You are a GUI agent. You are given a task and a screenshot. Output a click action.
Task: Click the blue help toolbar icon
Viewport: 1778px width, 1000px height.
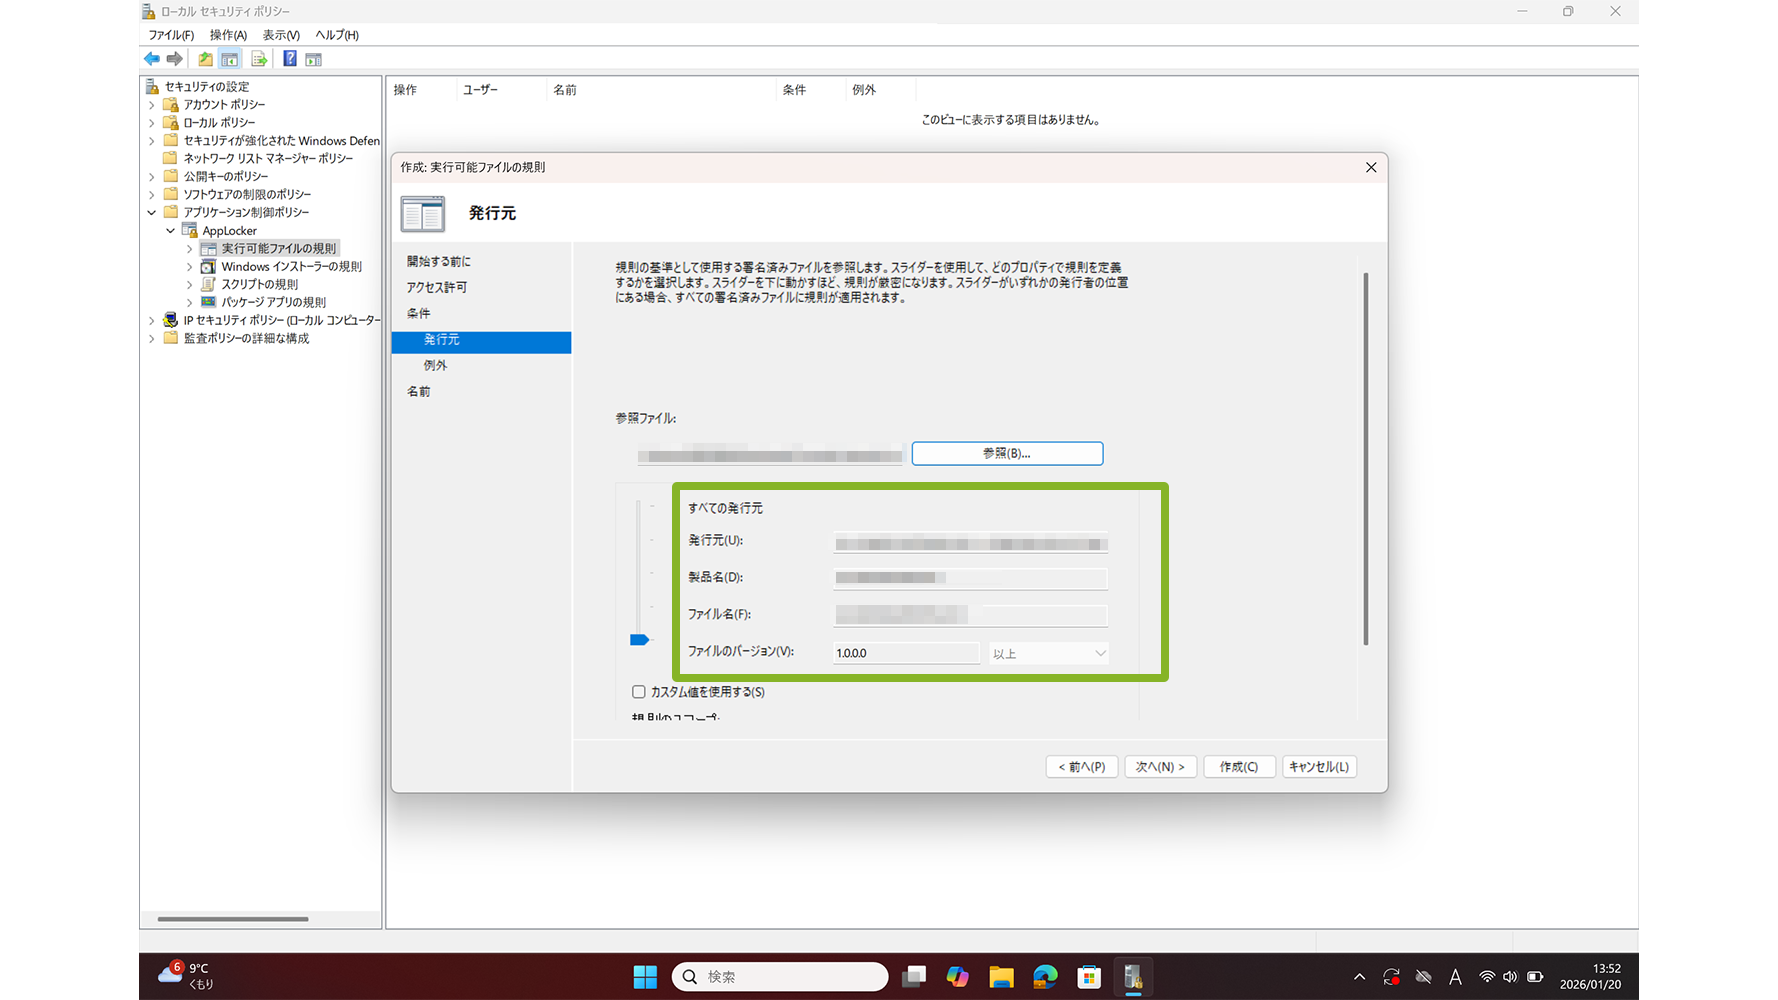[289, 59]
